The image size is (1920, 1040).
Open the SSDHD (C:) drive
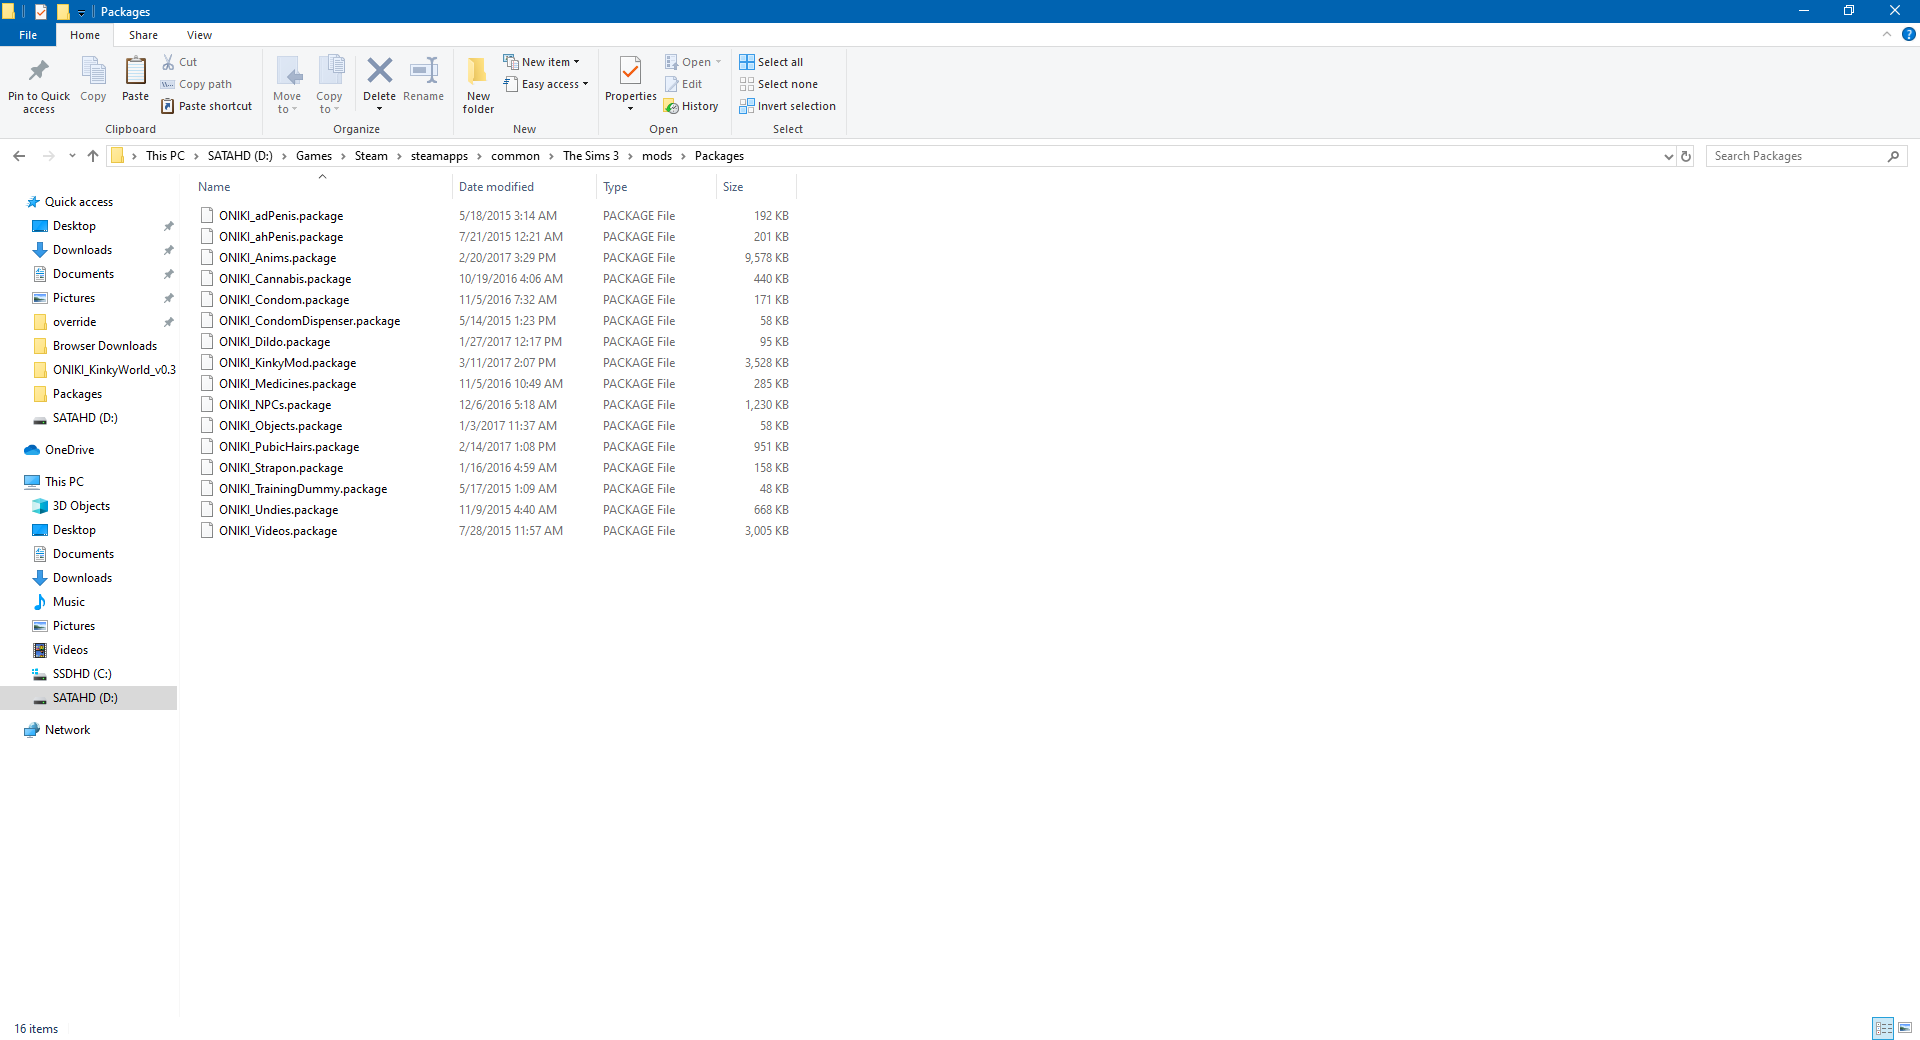click(x=82, y=674)
